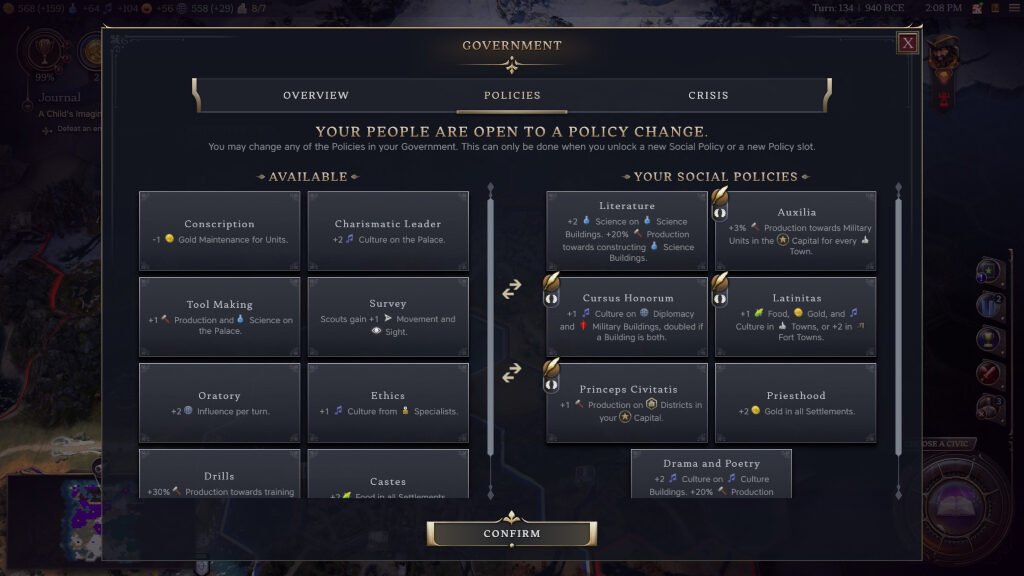Click the trophy icon on the right sidebar
The image size is (1024, 576).
pos(986,340)
